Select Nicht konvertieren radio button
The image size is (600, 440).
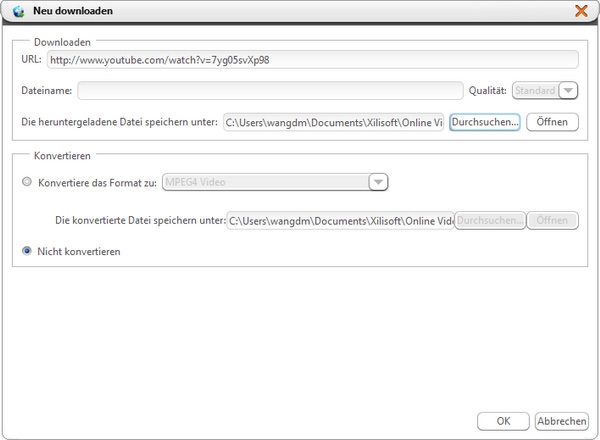pyautogui.click(x=27, y=251)
